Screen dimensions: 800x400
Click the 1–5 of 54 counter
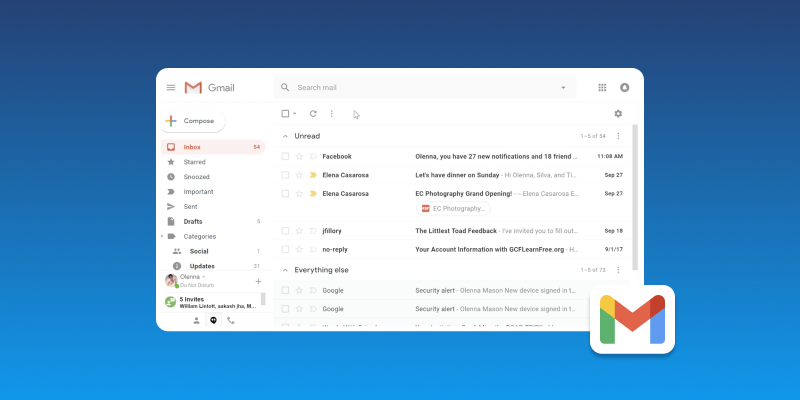coord(593,136)
